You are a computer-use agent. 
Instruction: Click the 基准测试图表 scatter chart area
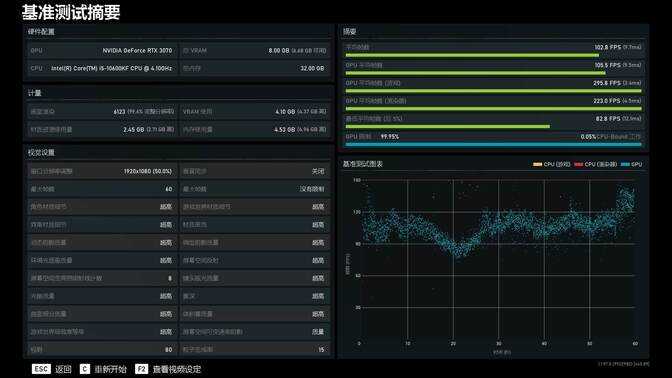click(497, 261)
